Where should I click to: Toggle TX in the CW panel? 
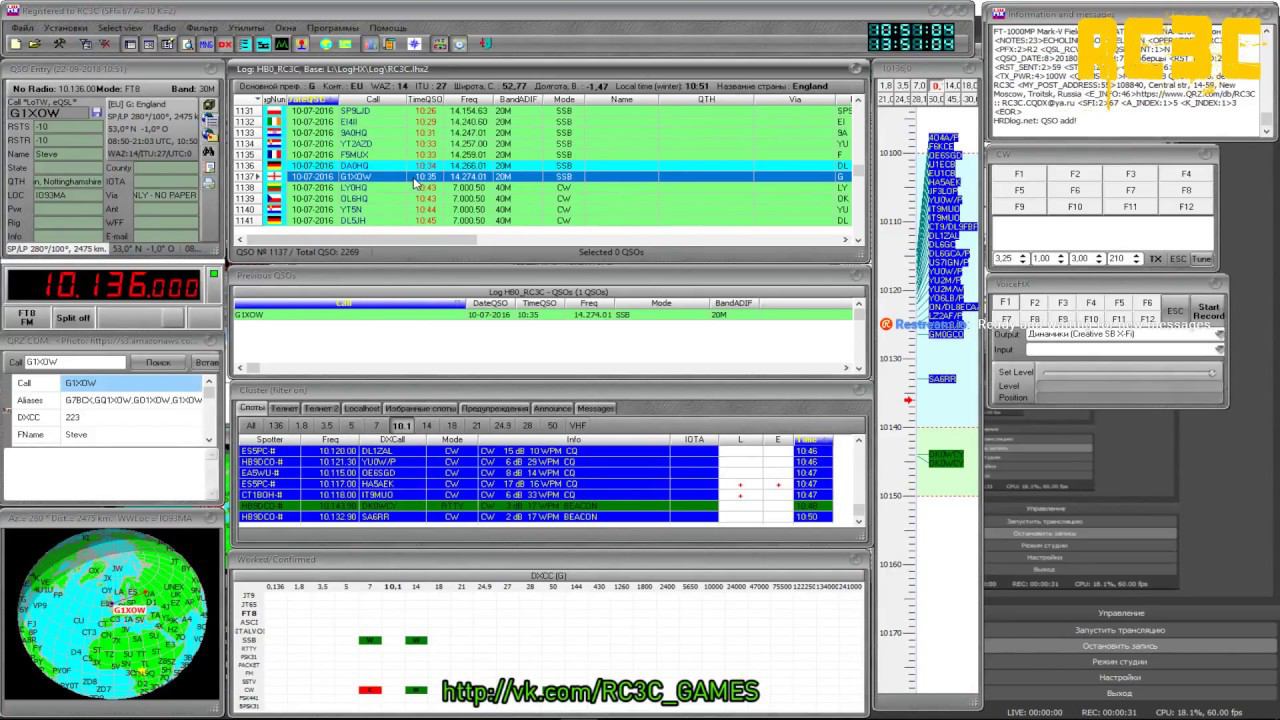coord(1155,259)
